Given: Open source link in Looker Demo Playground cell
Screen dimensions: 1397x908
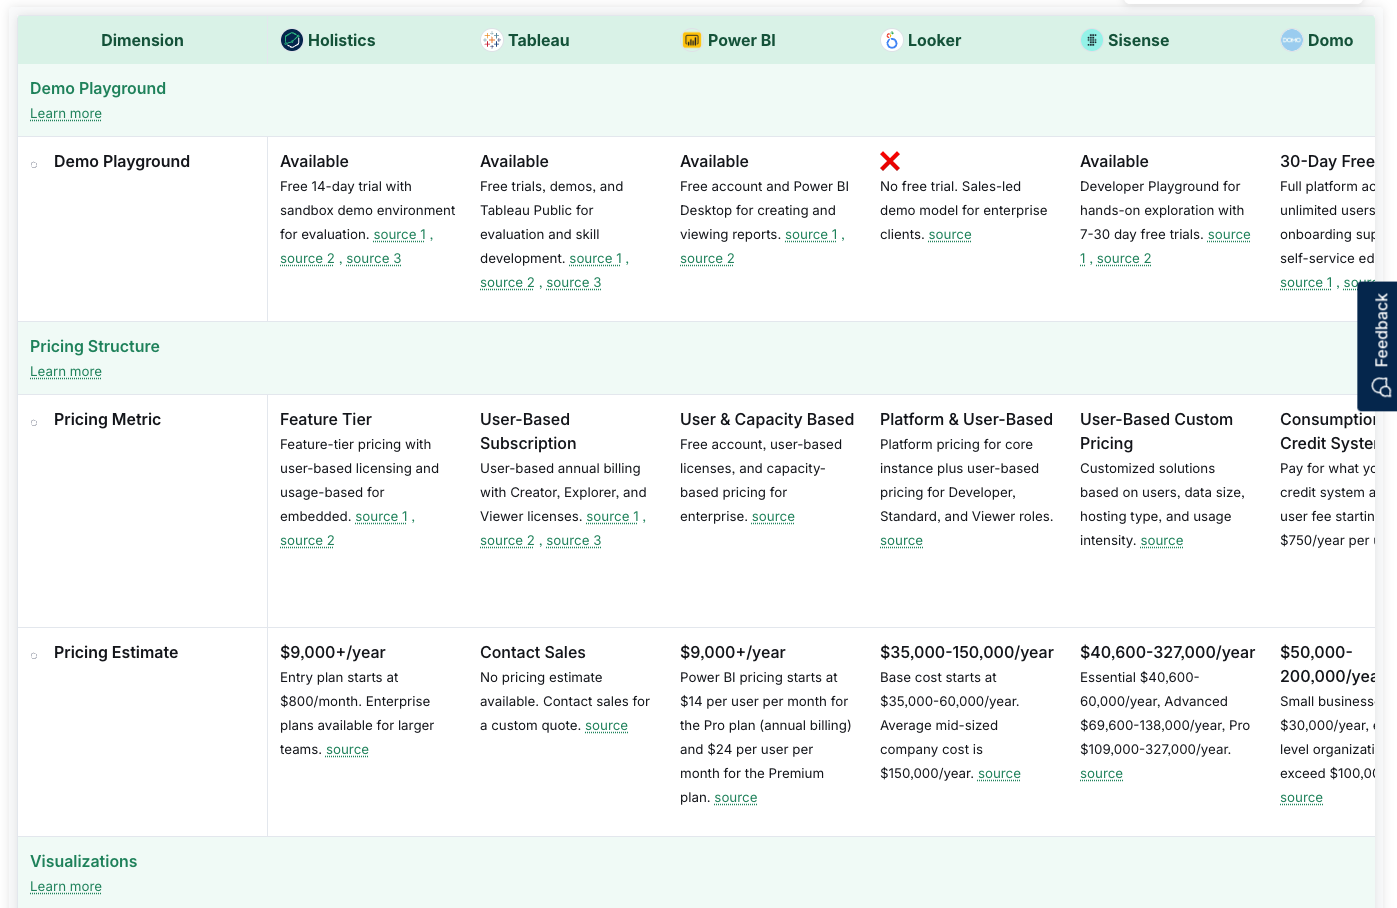Looking at the screenshot, I should (x=950, y=235).
